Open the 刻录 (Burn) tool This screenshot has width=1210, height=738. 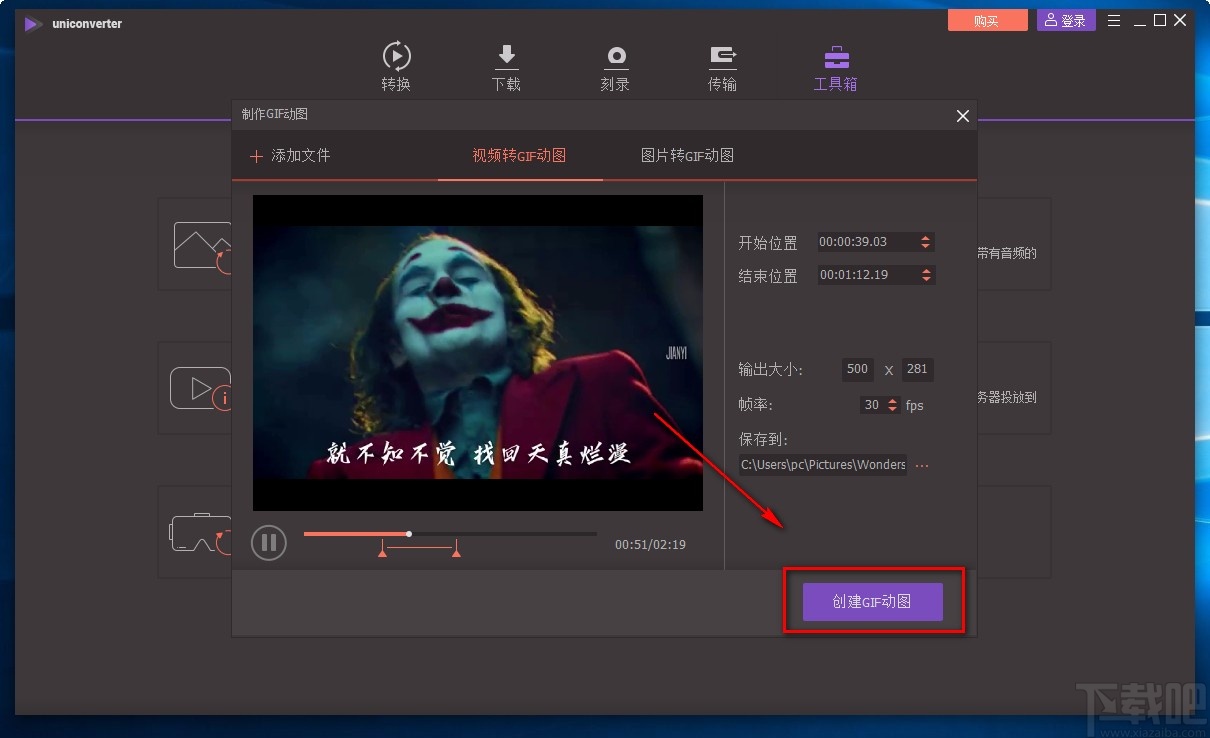pos(615,65)
